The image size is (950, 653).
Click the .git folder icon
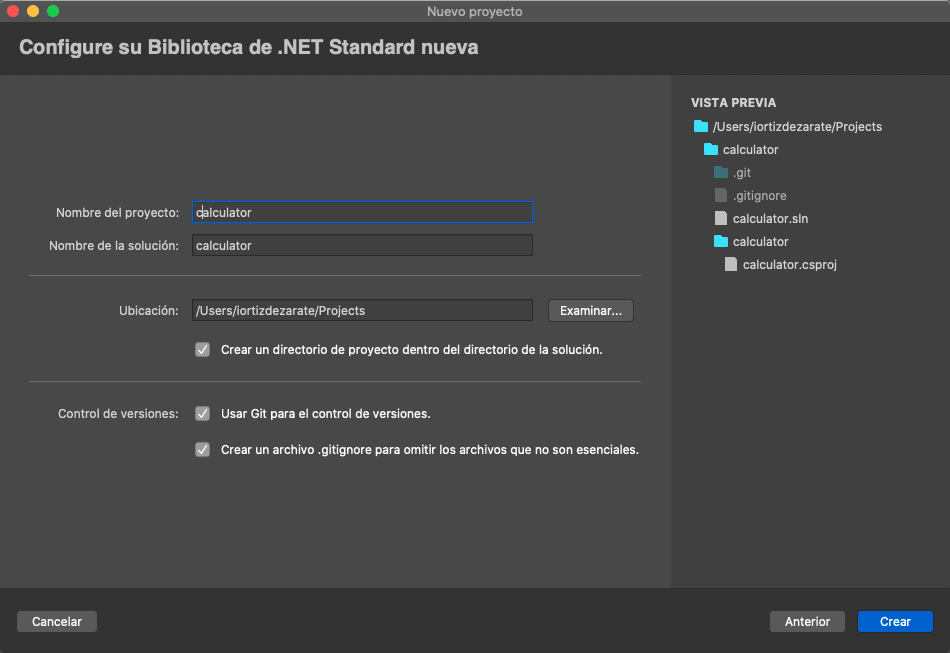(721, 173)
